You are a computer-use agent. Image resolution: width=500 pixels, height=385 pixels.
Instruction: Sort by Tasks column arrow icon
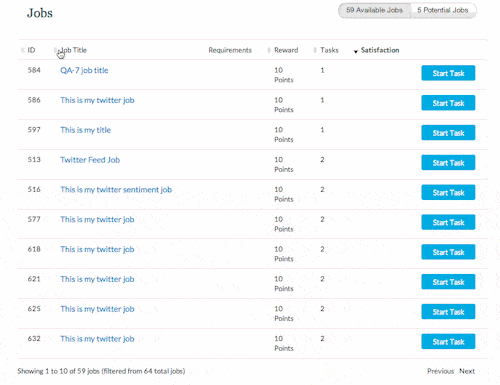click(x=315, y=50)
